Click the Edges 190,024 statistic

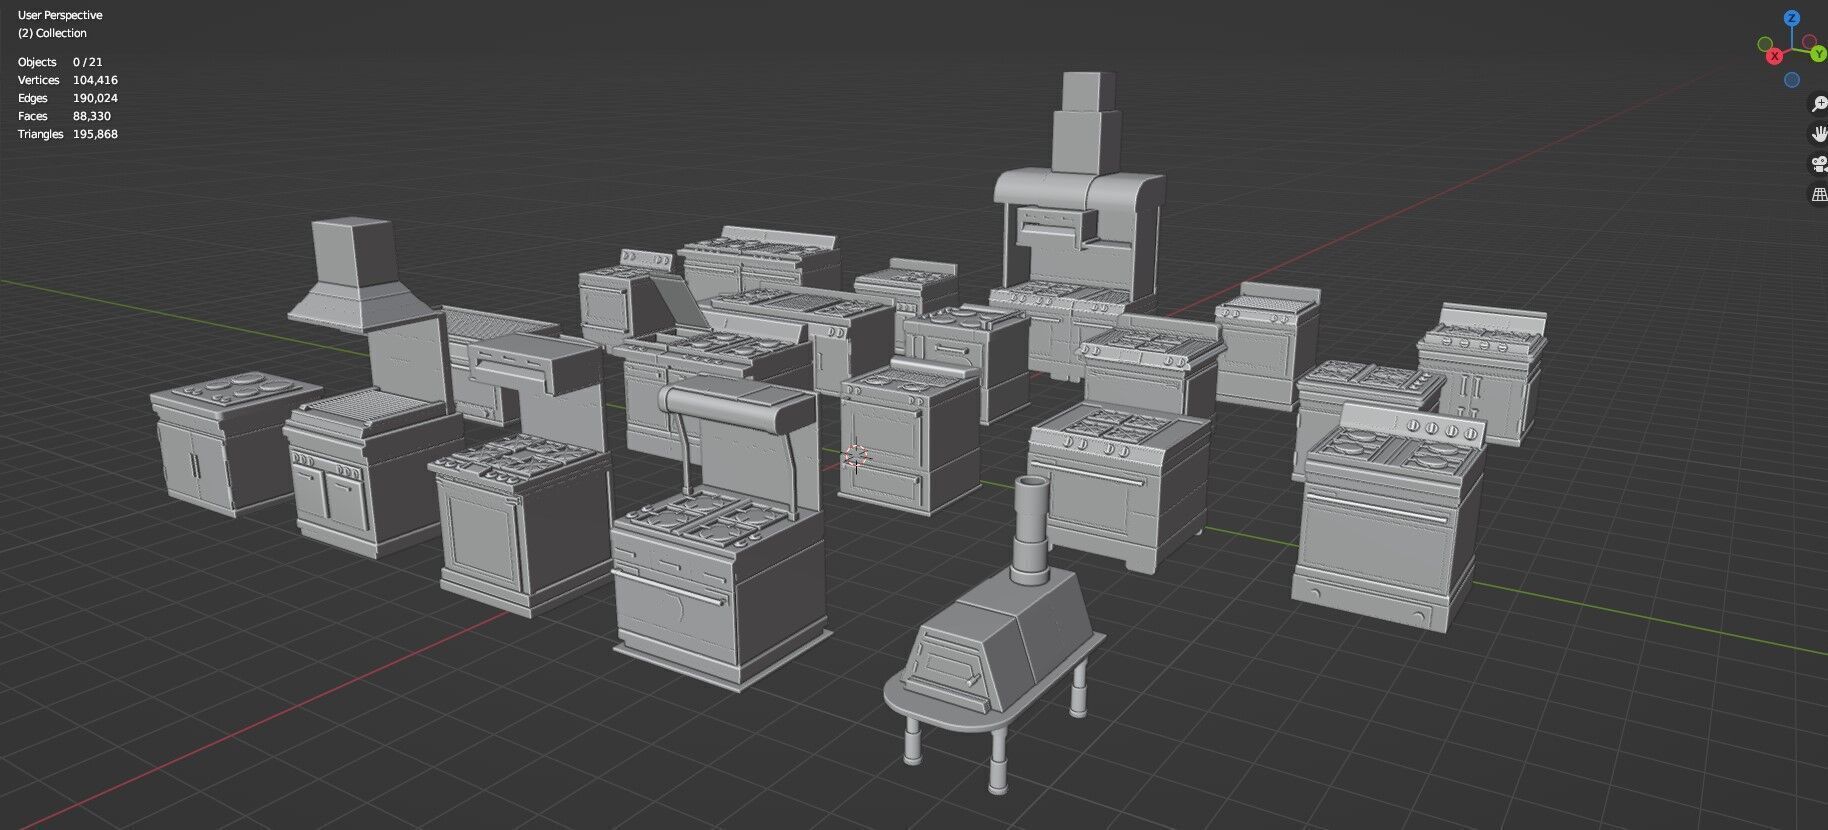tap(68, 98)
